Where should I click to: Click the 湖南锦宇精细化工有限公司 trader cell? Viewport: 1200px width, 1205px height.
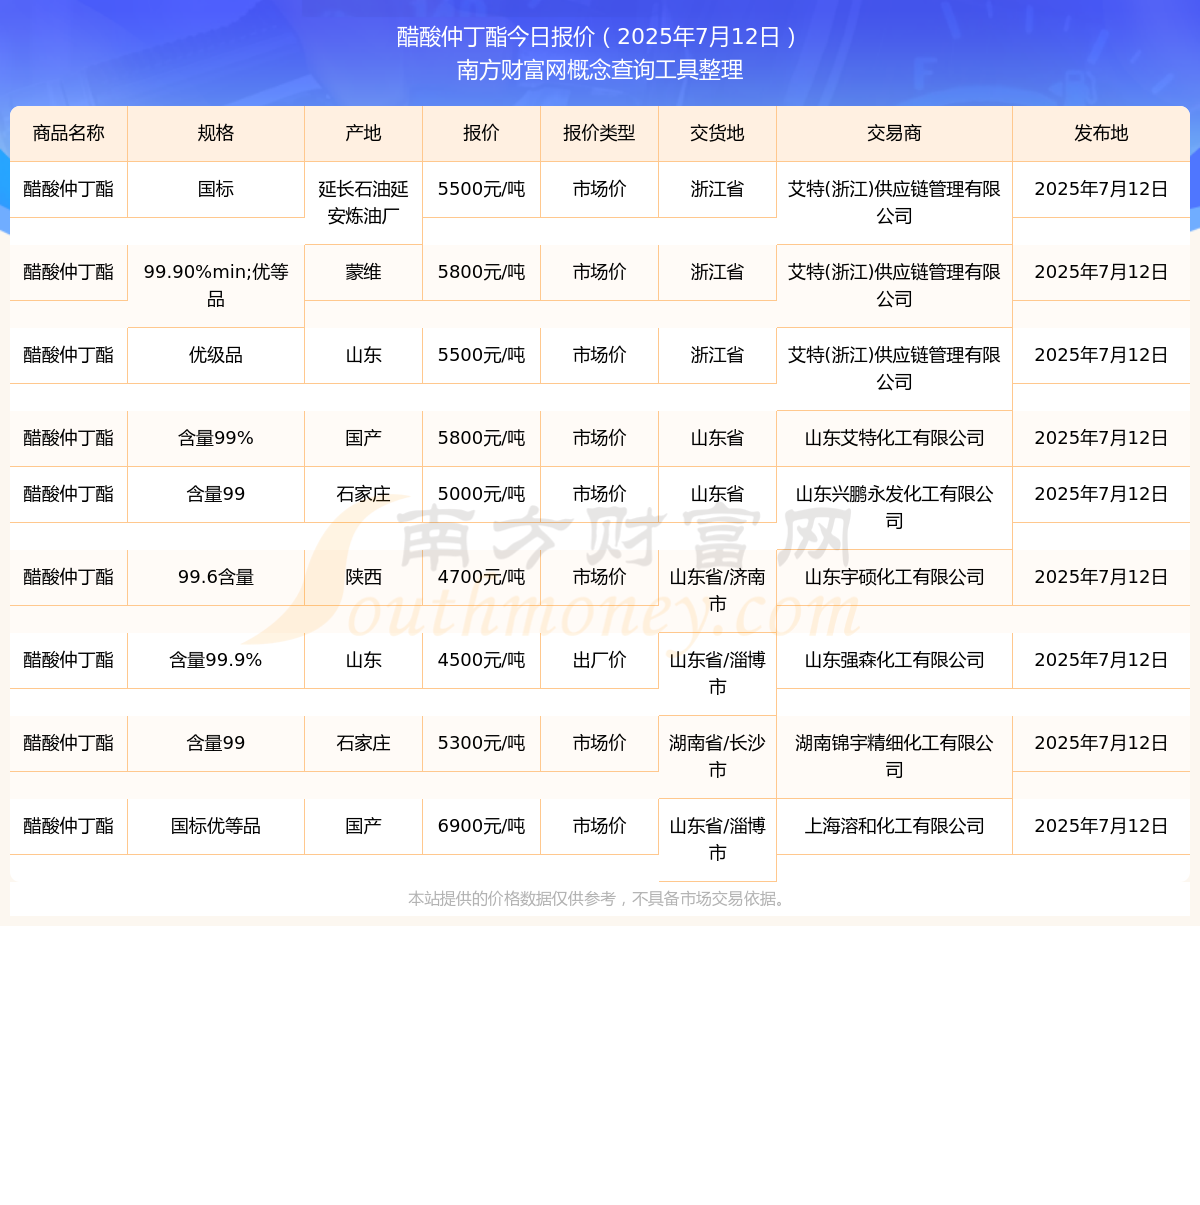tap(895, 757)
